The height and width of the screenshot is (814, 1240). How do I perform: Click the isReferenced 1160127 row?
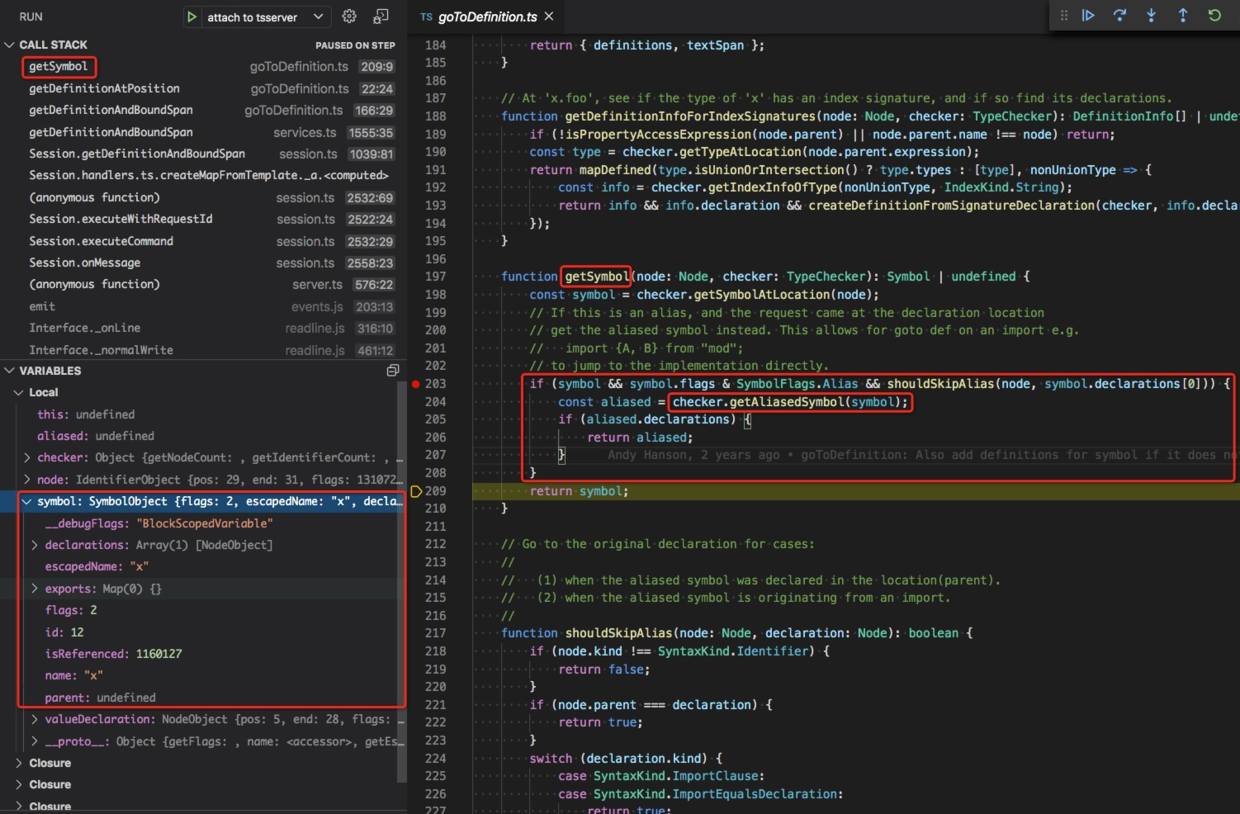205,654
